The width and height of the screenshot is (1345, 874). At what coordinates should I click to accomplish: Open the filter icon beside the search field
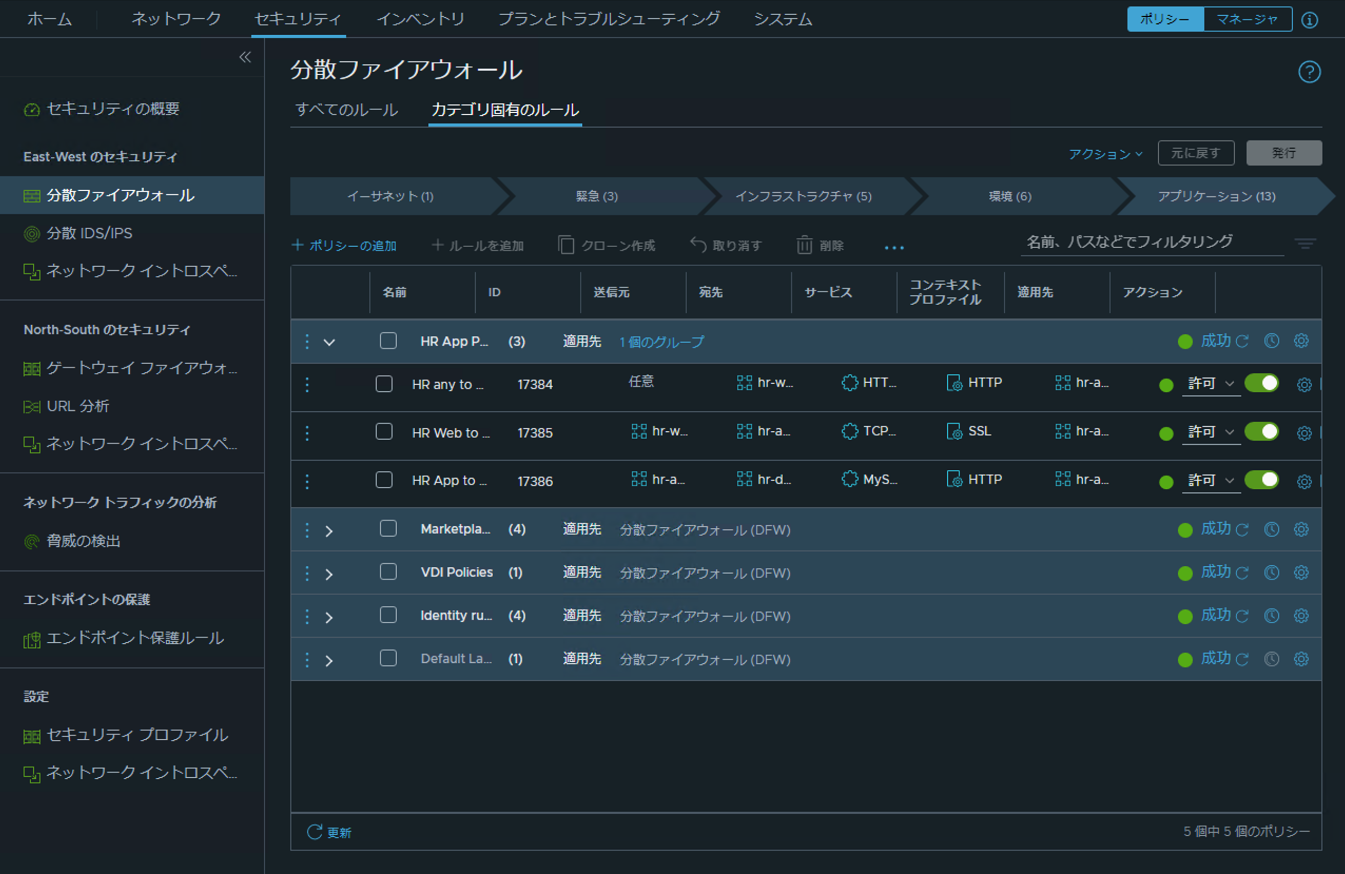tap(1305, 243)
